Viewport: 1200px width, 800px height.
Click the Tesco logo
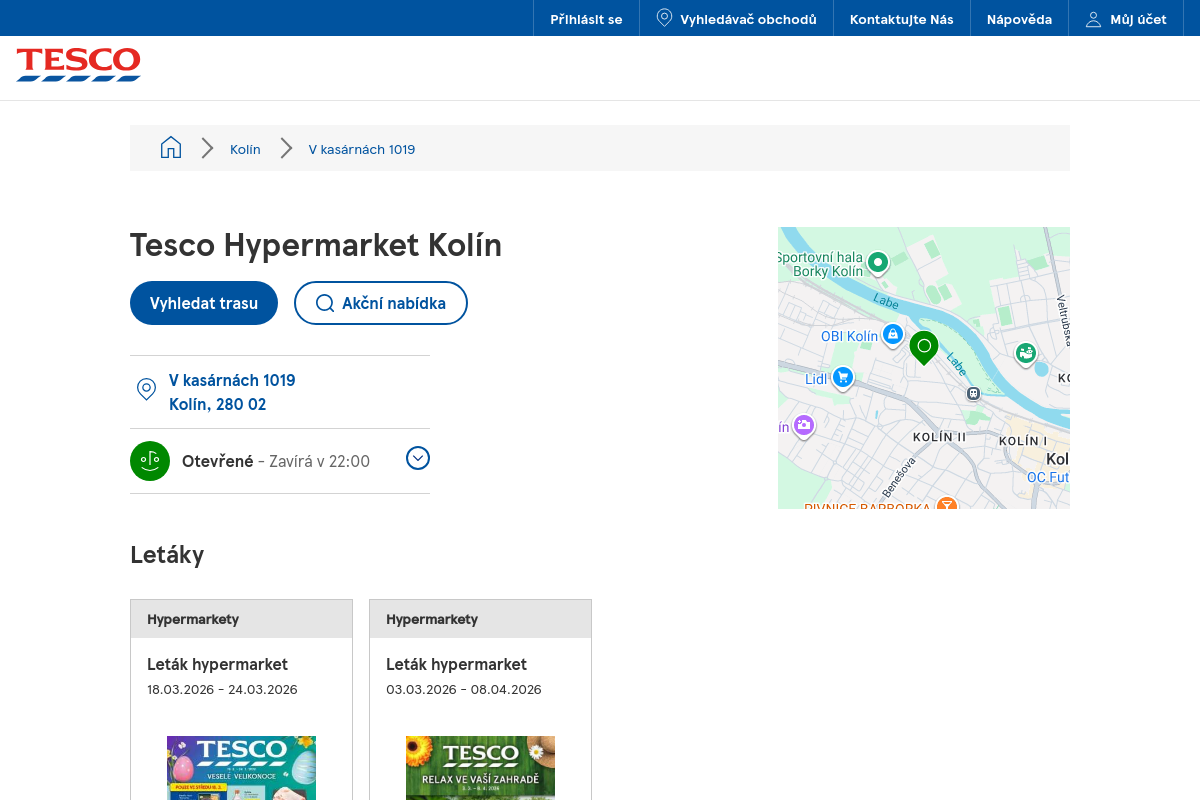point(78,64)
